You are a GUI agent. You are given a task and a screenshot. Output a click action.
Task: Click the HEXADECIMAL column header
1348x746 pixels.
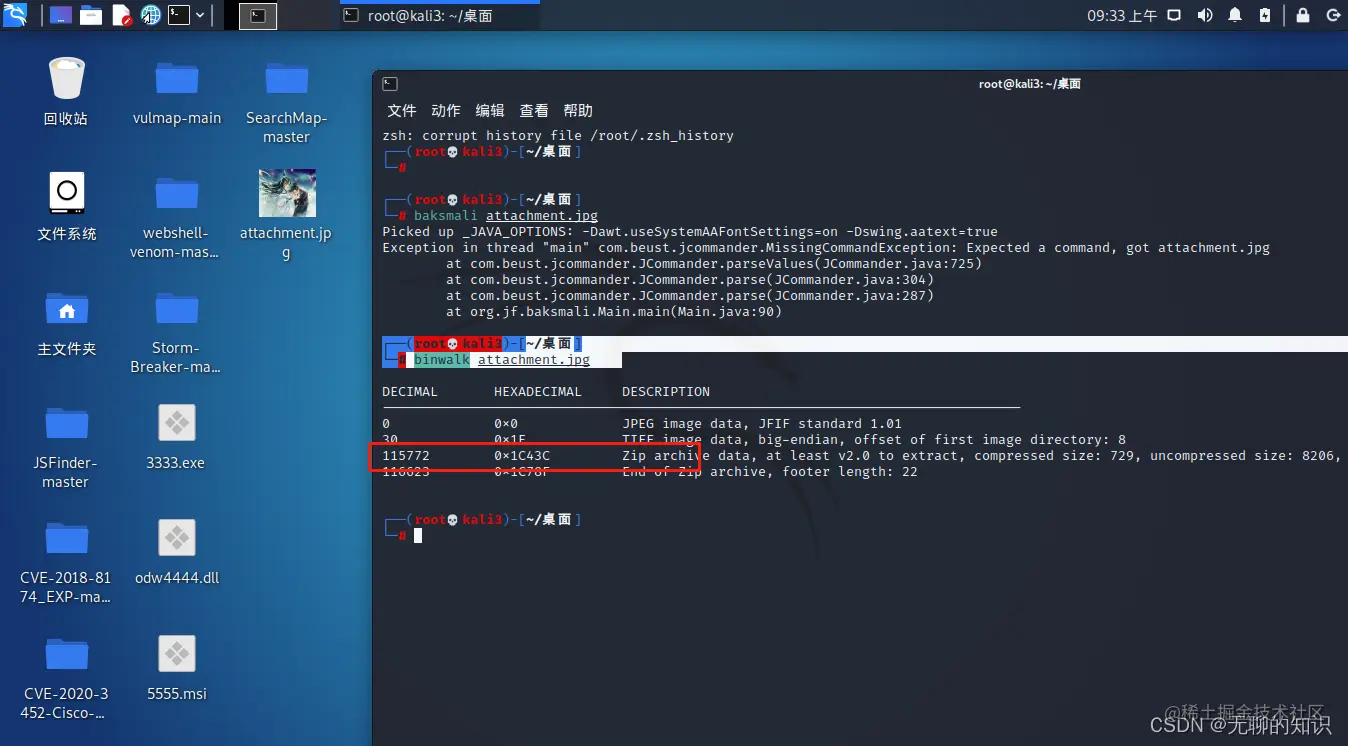(x=538, y=391)
